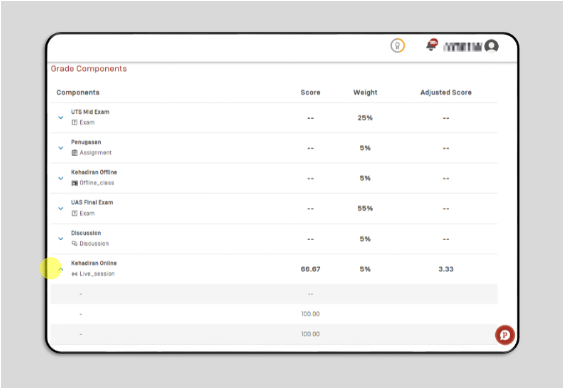Open the lightbulb hint icon in header

click(397, 46)
